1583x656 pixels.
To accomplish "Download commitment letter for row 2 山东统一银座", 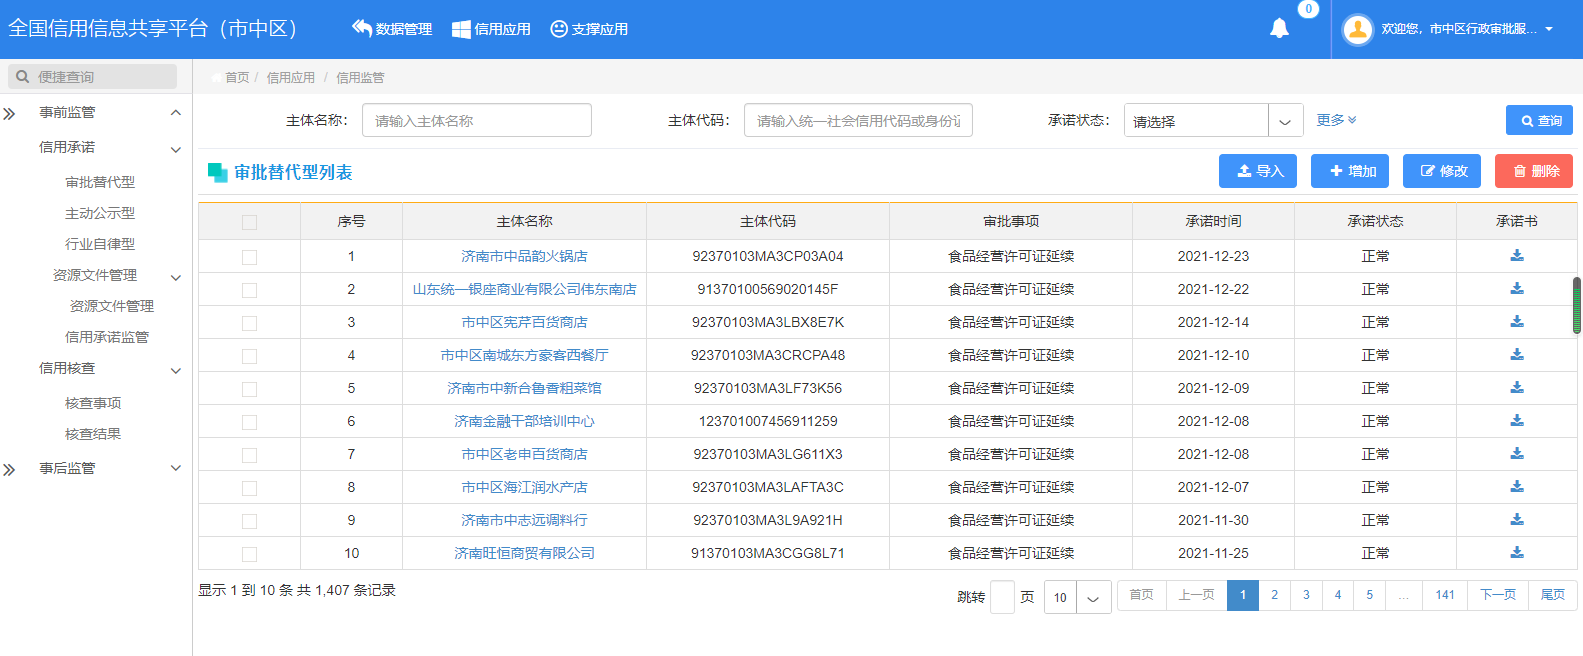I will 1517,289.
